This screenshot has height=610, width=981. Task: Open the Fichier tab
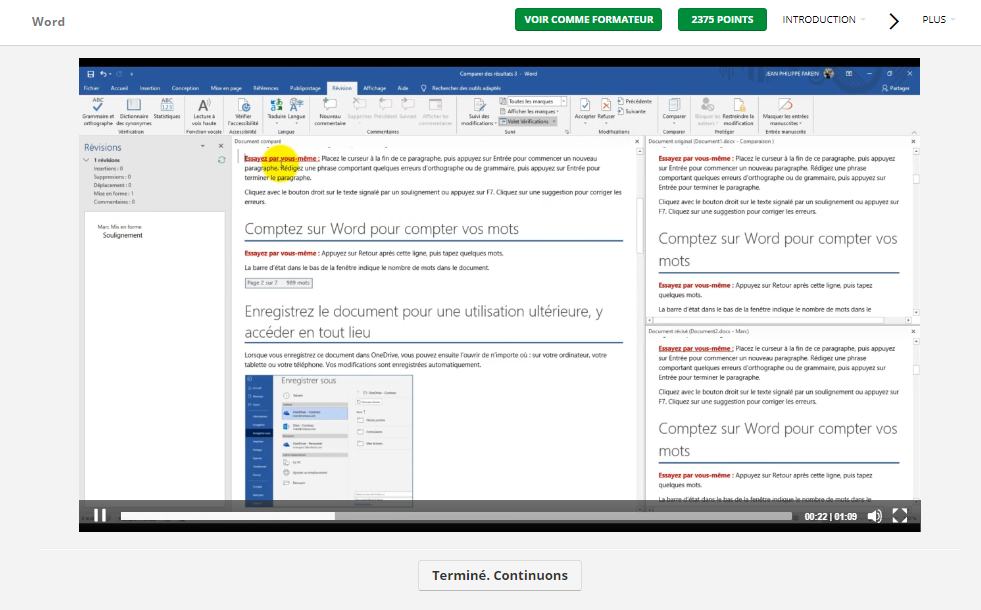[91, 88]
